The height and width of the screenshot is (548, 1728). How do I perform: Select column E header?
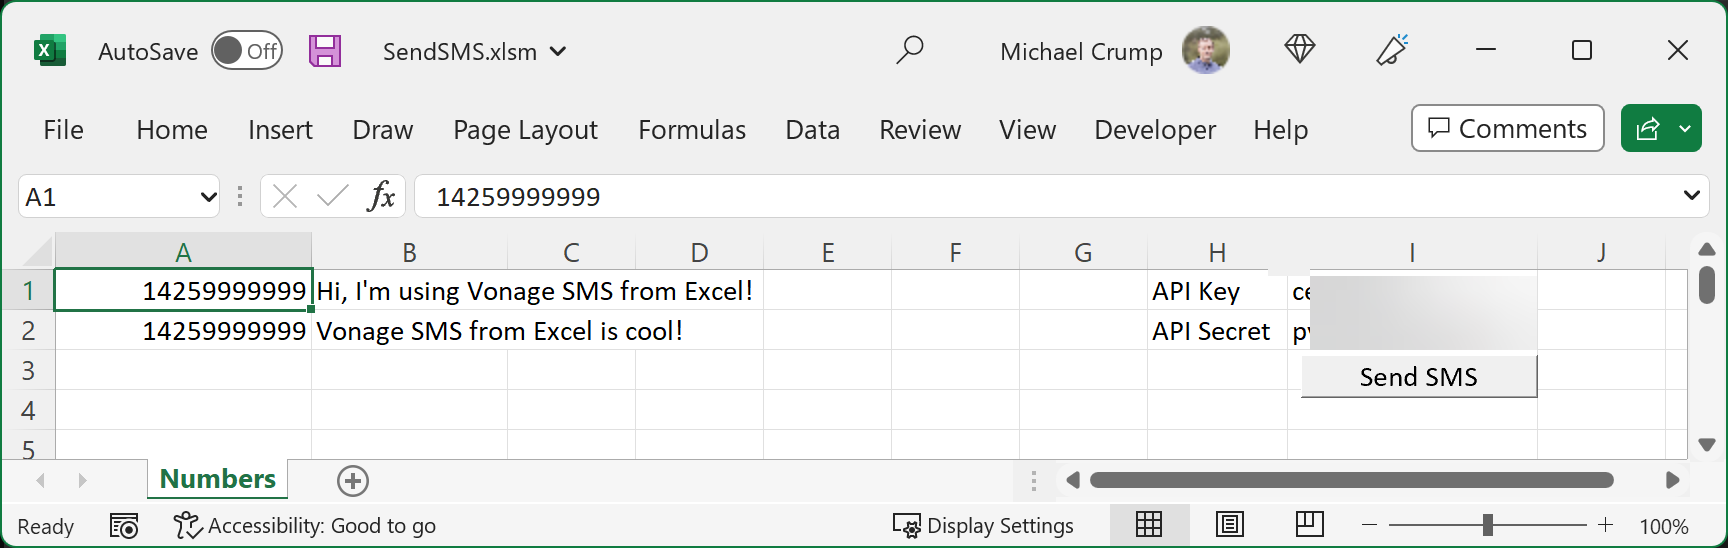click(x=828, y=252)
